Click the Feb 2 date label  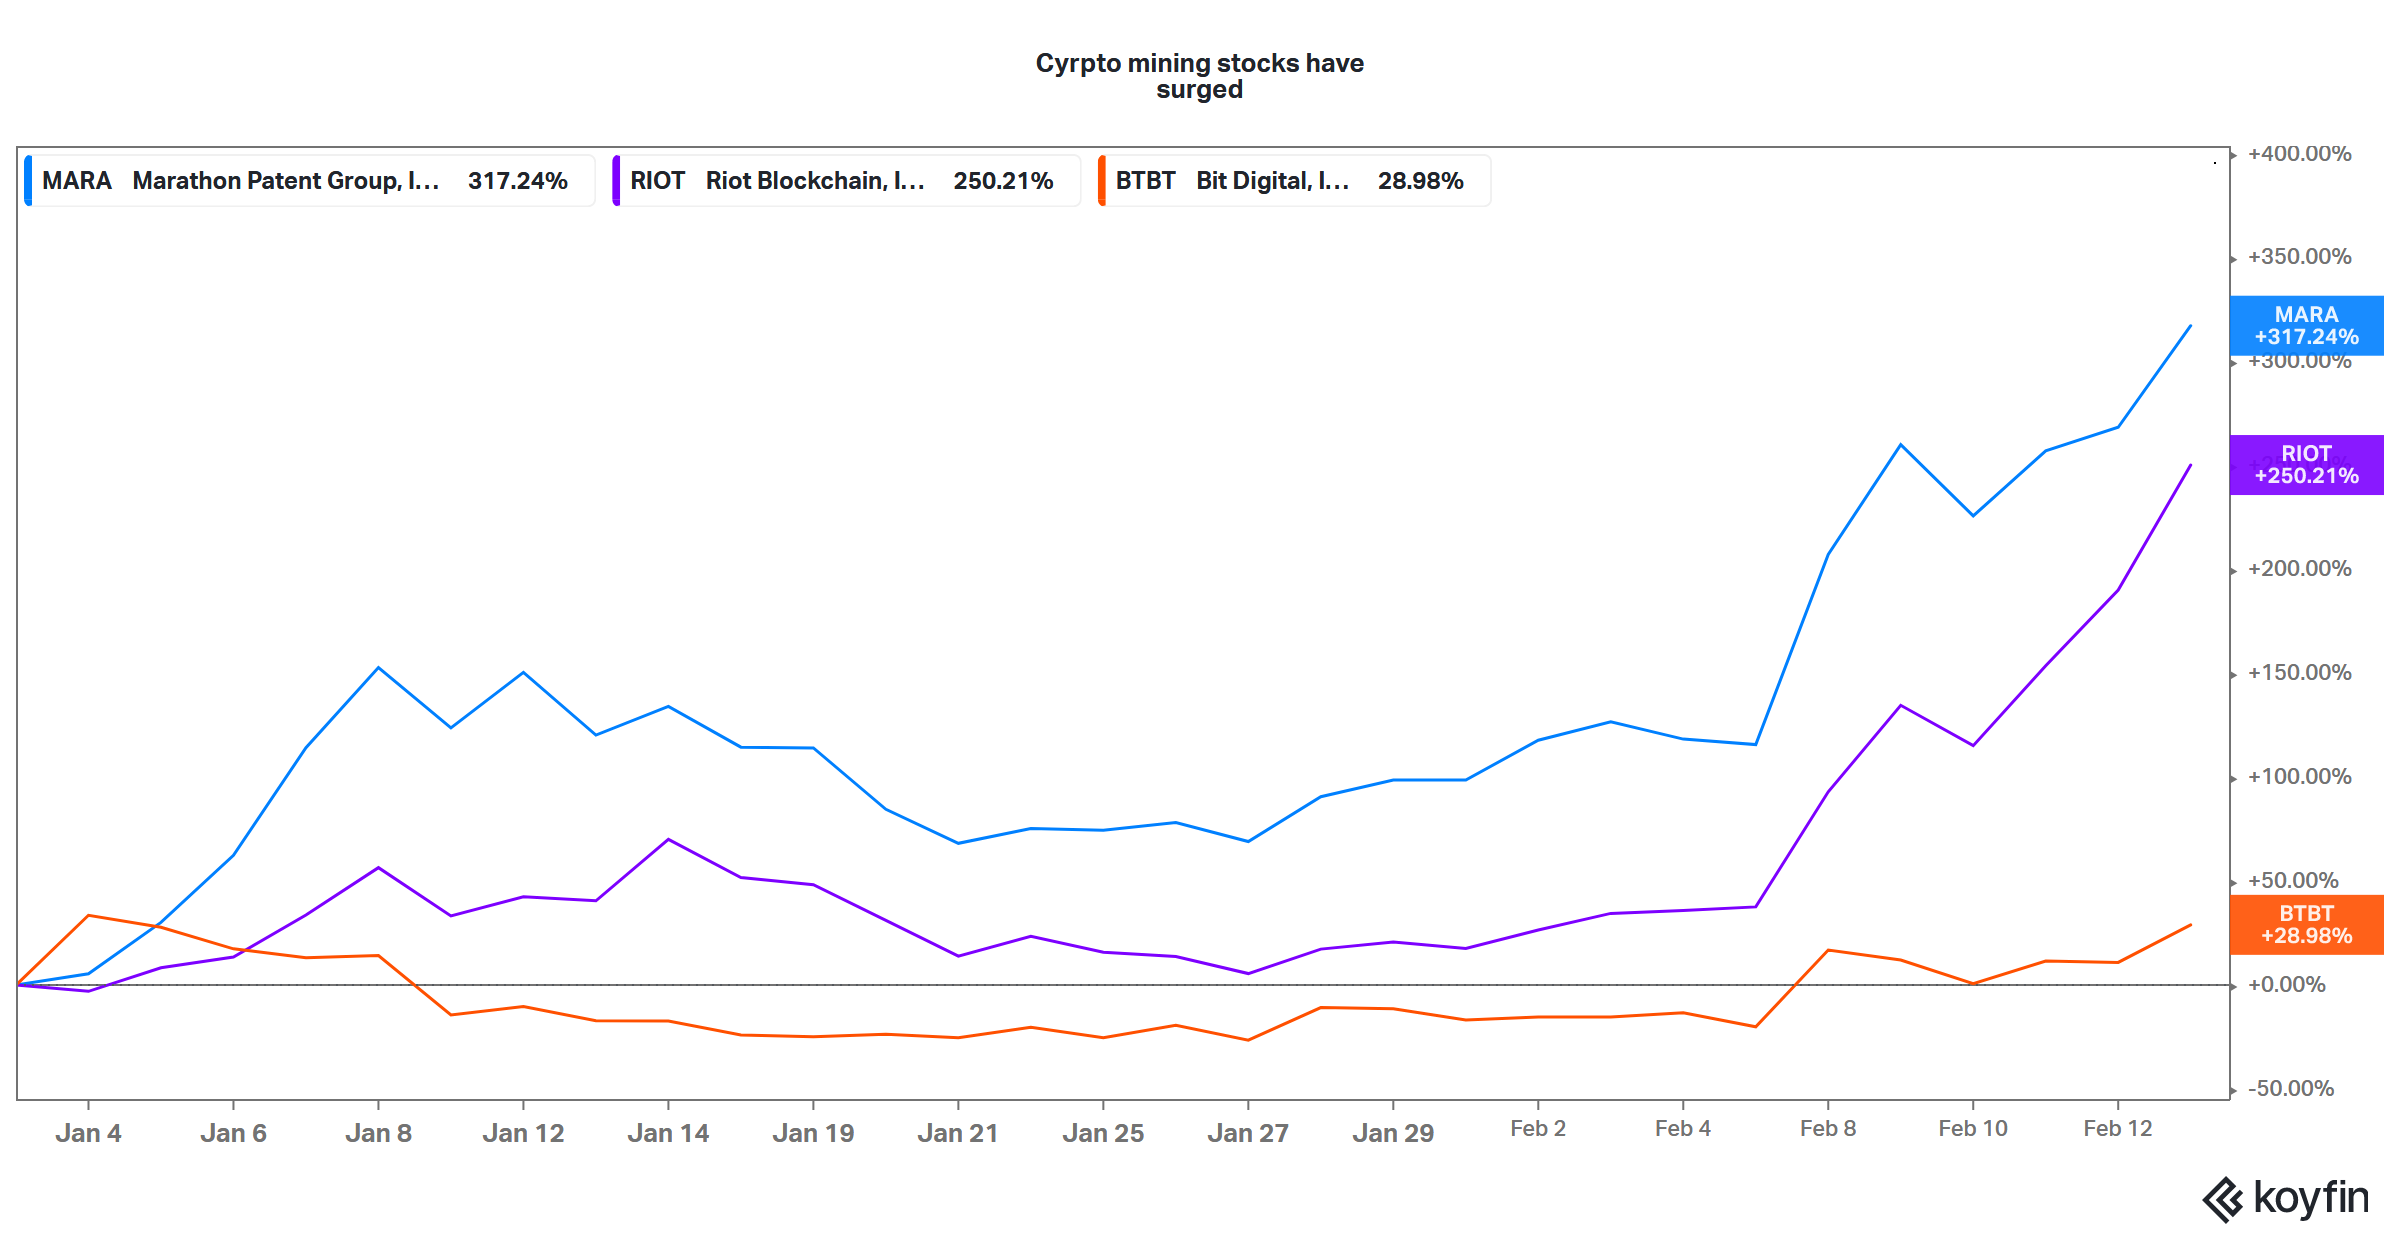tap(1538, 1128)
